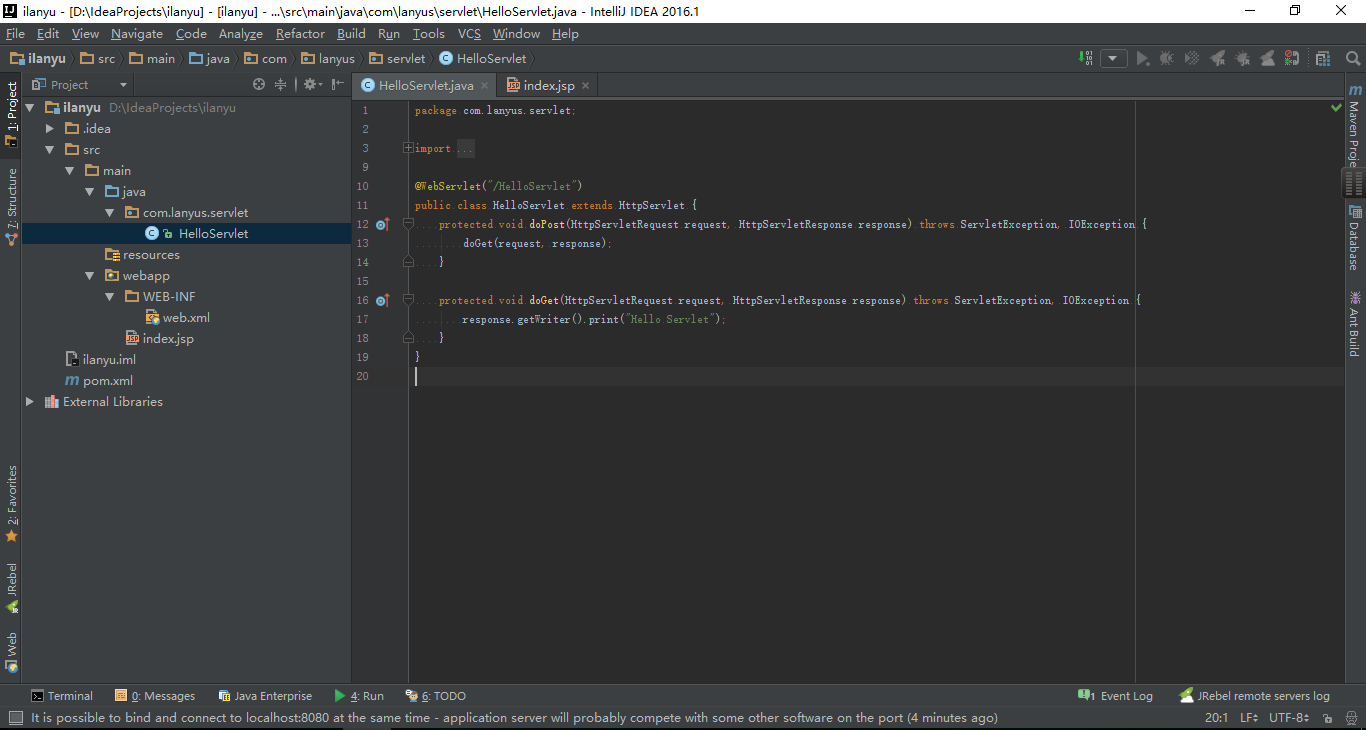
Task: Open the run configuration selector dropdown
Action: 1114,59
